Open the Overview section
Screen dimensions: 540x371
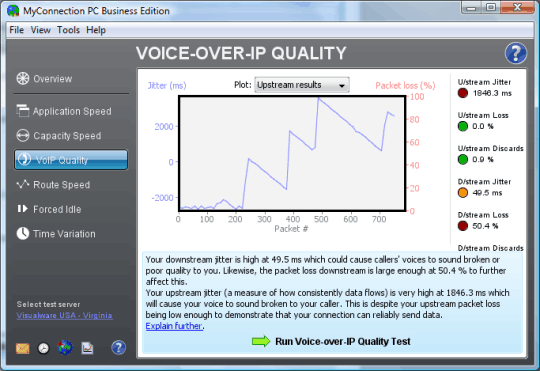(44, 79)
